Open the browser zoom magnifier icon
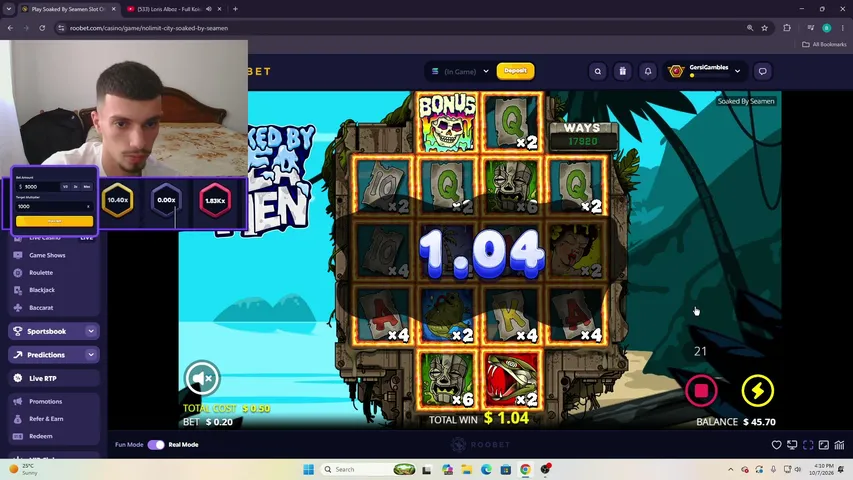The width and height of the screenshot is (853, 480). pyautogui.click(x=750, y=28)
